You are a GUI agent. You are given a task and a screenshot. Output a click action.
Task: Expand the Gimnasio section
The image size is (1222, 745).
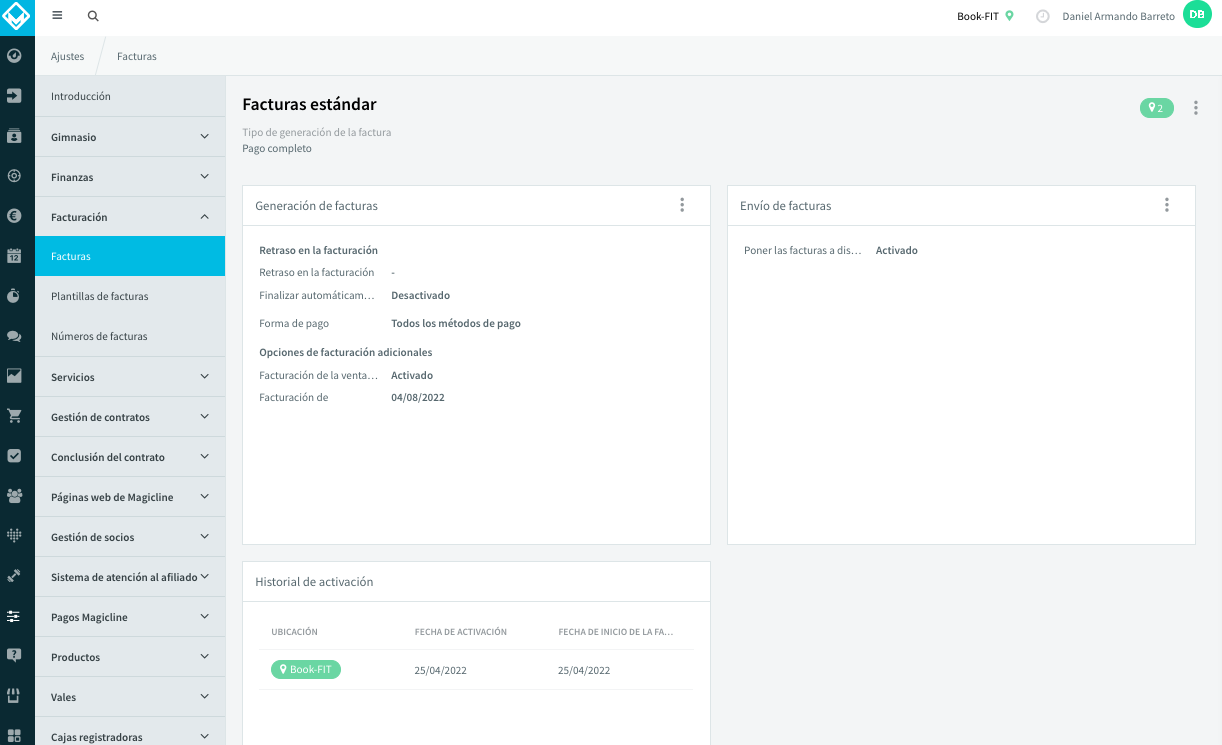(130, 137)
